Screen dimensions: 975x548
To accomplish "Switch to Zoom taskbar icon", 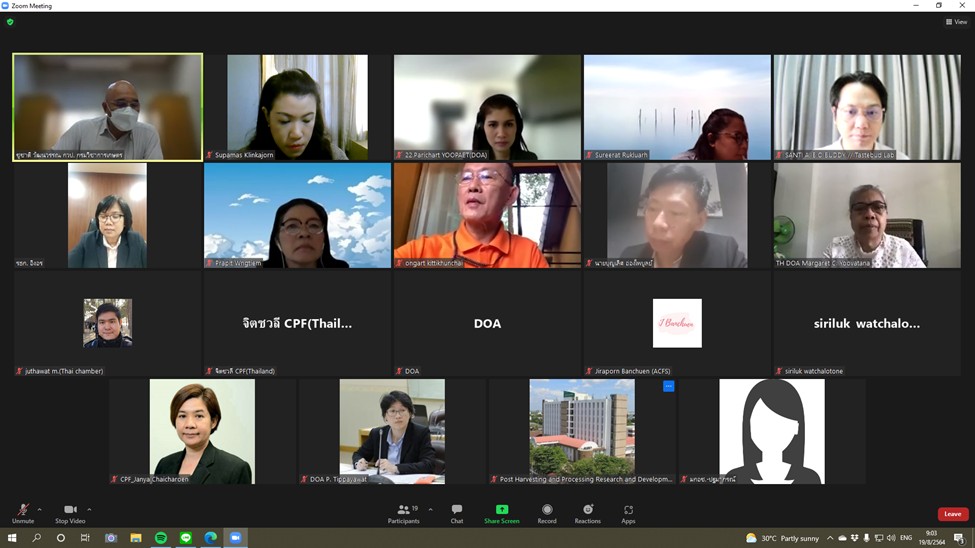I will [x=236, y=538].
